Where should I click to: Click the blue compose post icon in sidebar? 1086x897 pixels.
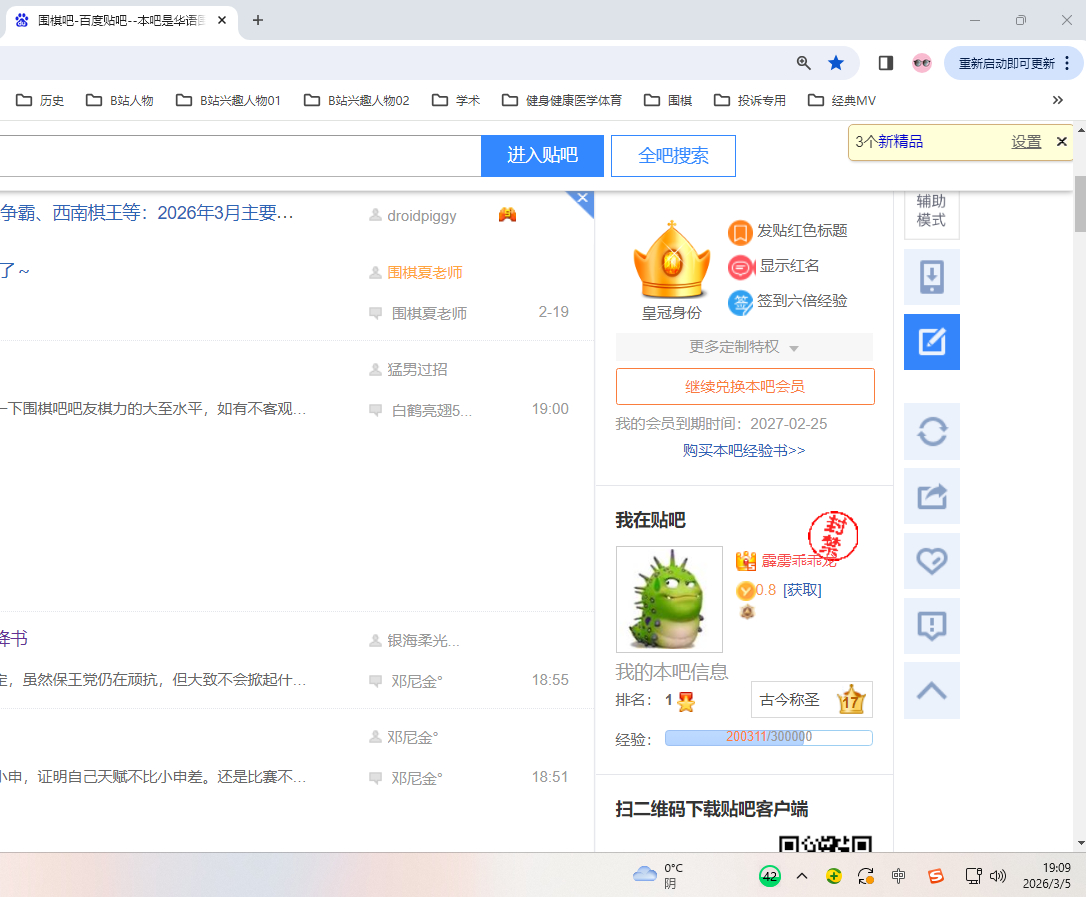(x=931, y=342)
